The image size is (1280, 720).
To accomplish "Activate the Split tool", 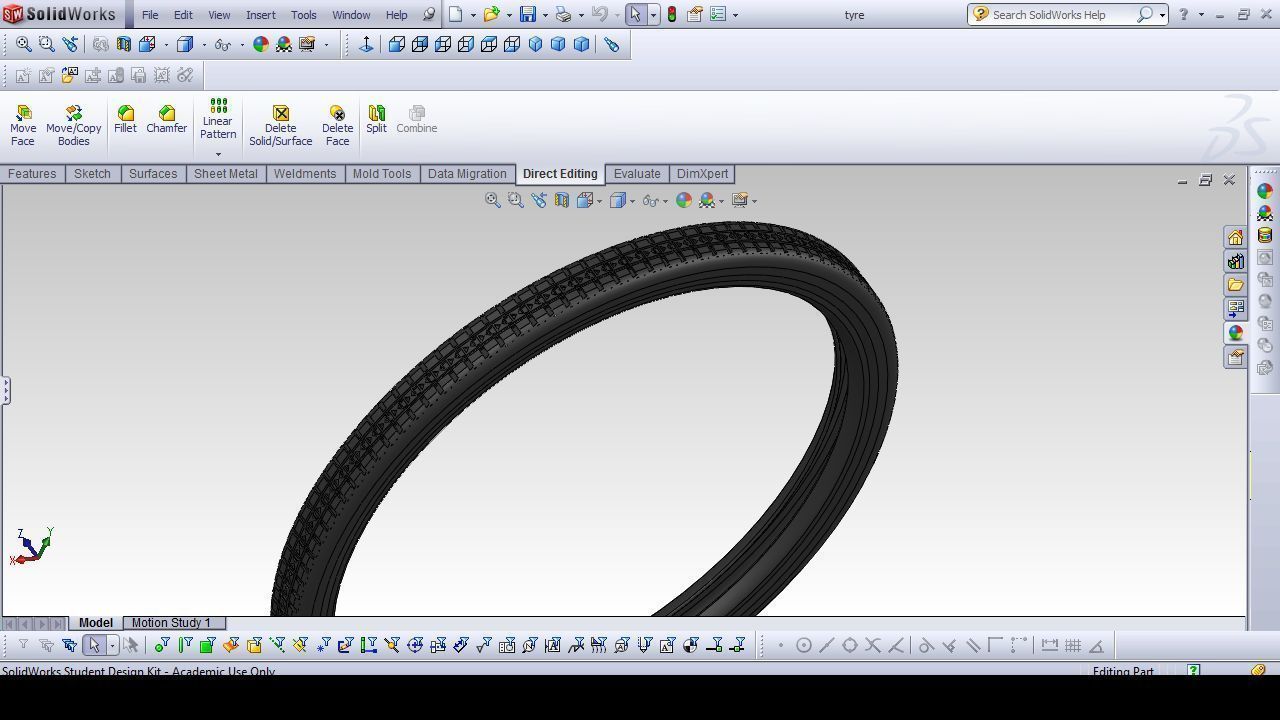I will click(376, 120).
